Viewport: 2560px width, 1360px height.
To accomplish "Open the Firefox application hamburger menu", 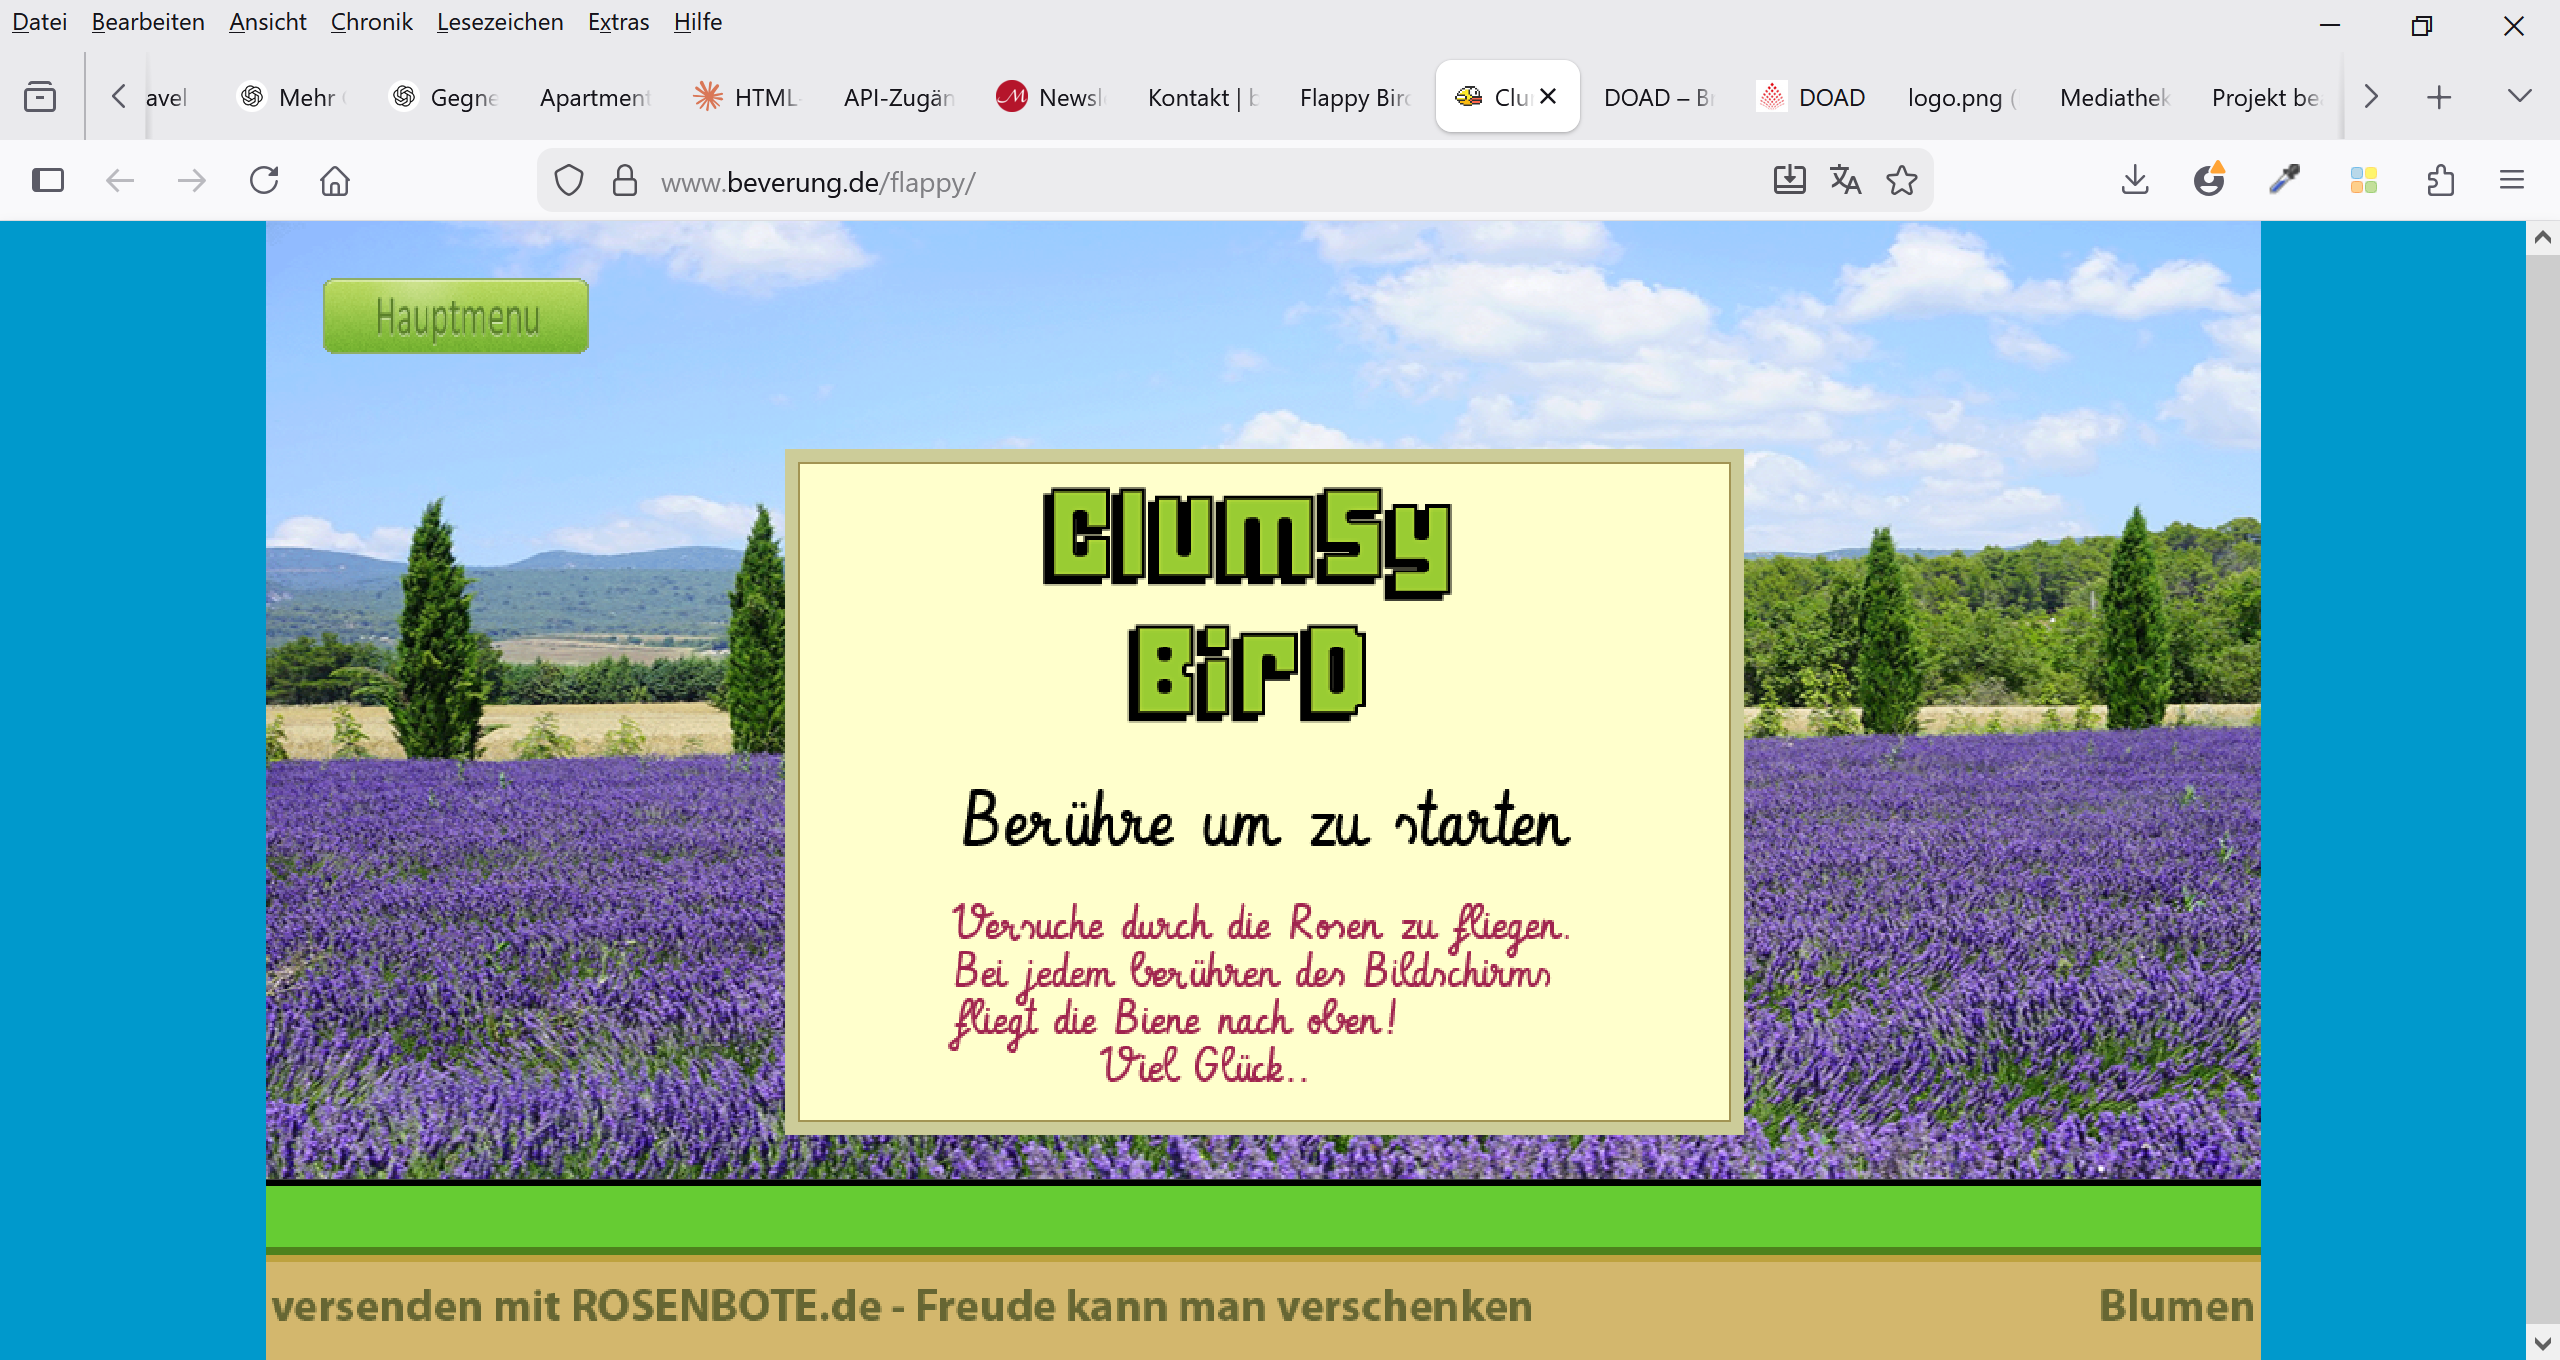I will click(2513, 180).
